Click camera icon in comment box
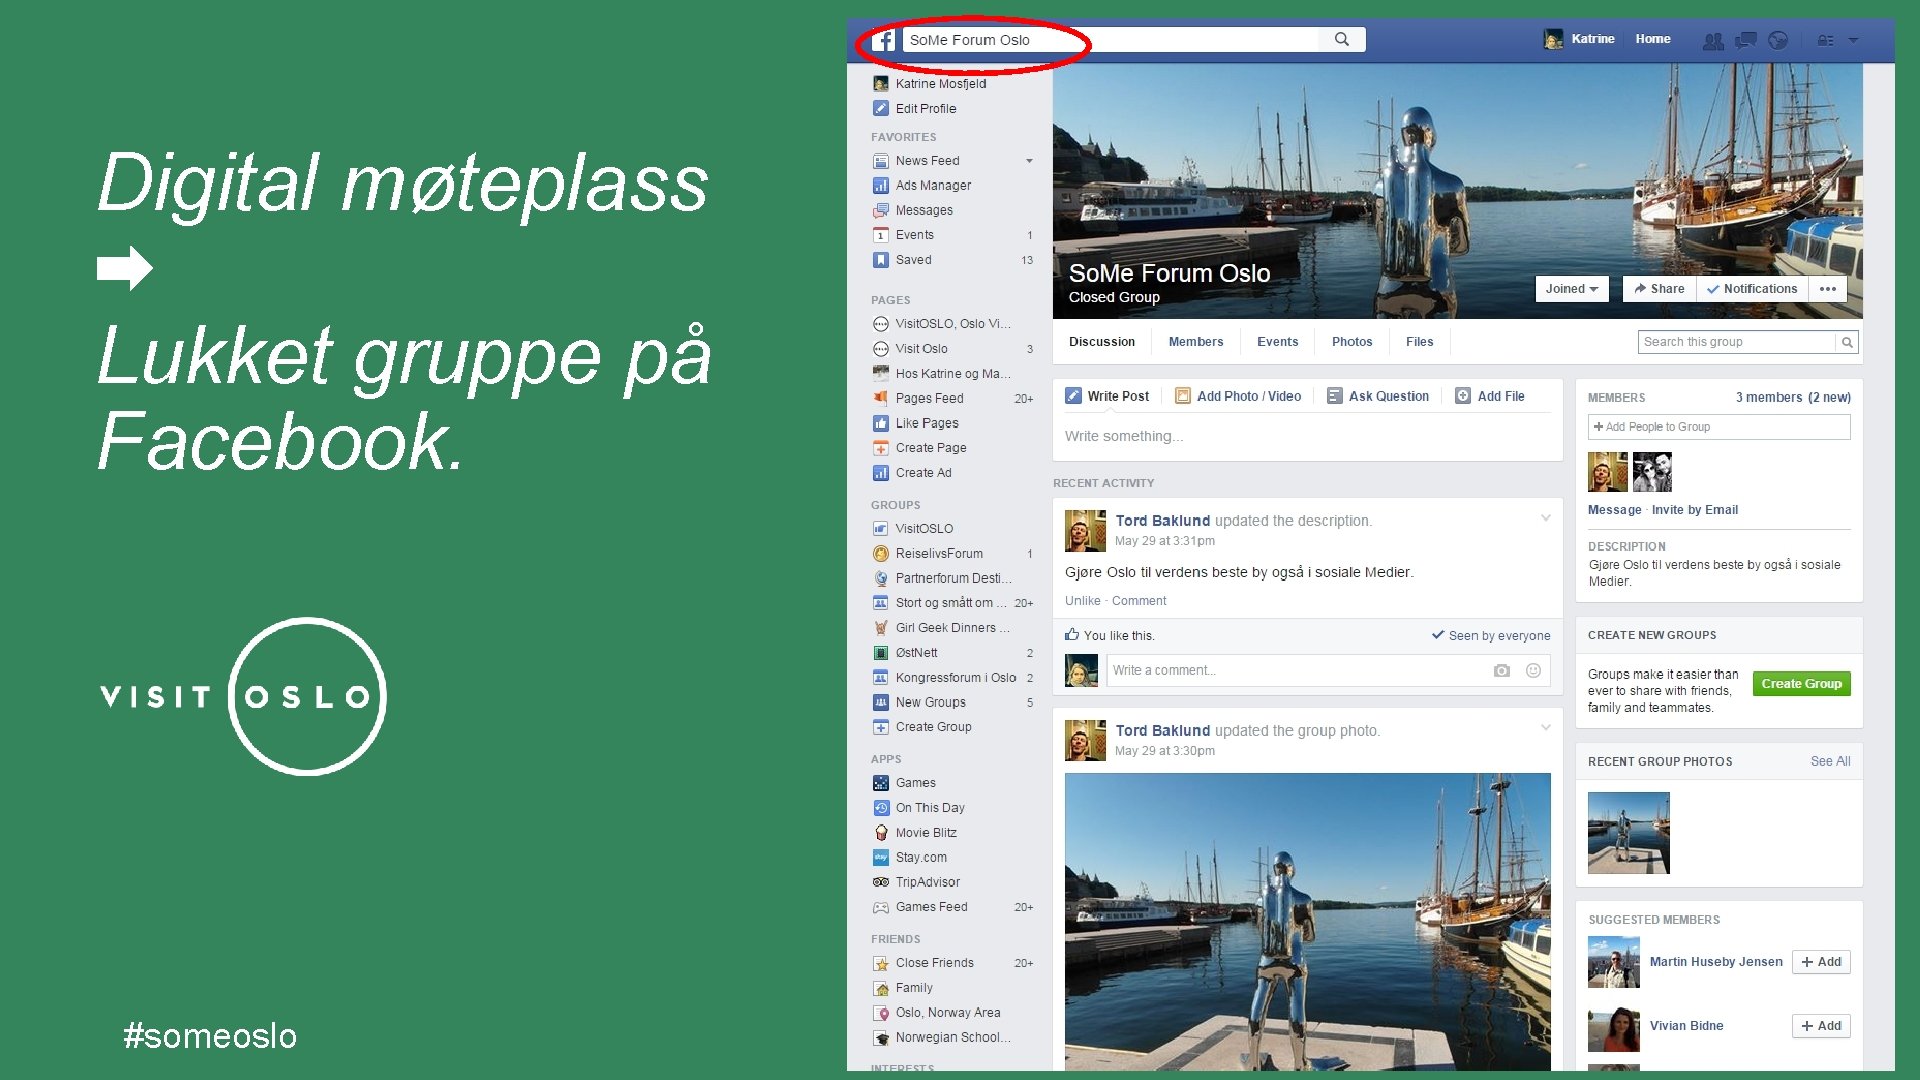 click(1501, 671)
